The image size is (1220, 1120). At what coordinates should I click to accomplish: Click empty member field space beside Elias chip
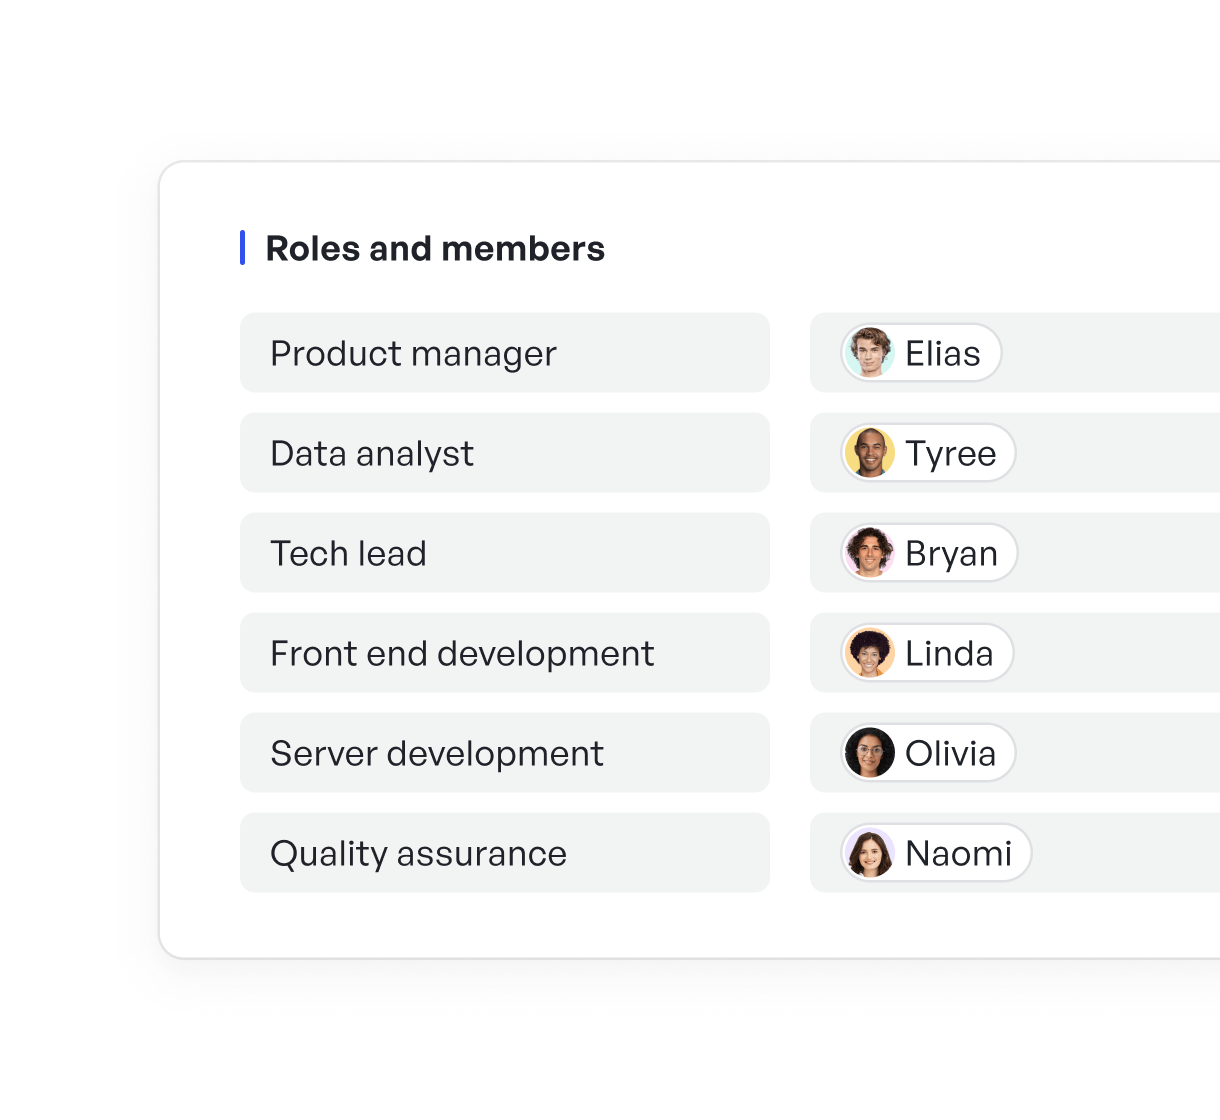tap(1110, 353)
